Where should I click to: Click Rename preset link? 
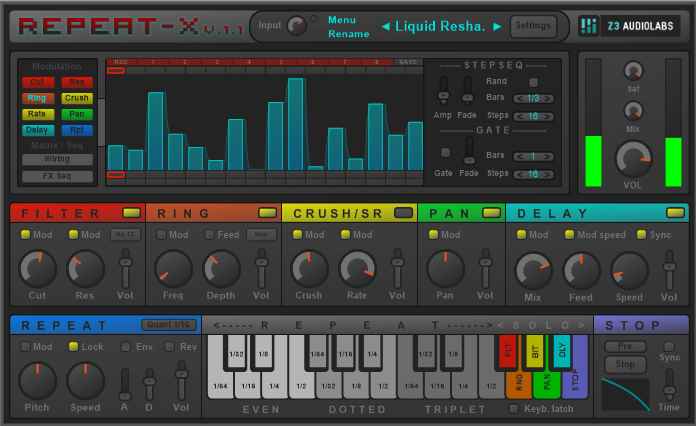tap(348, 34)
